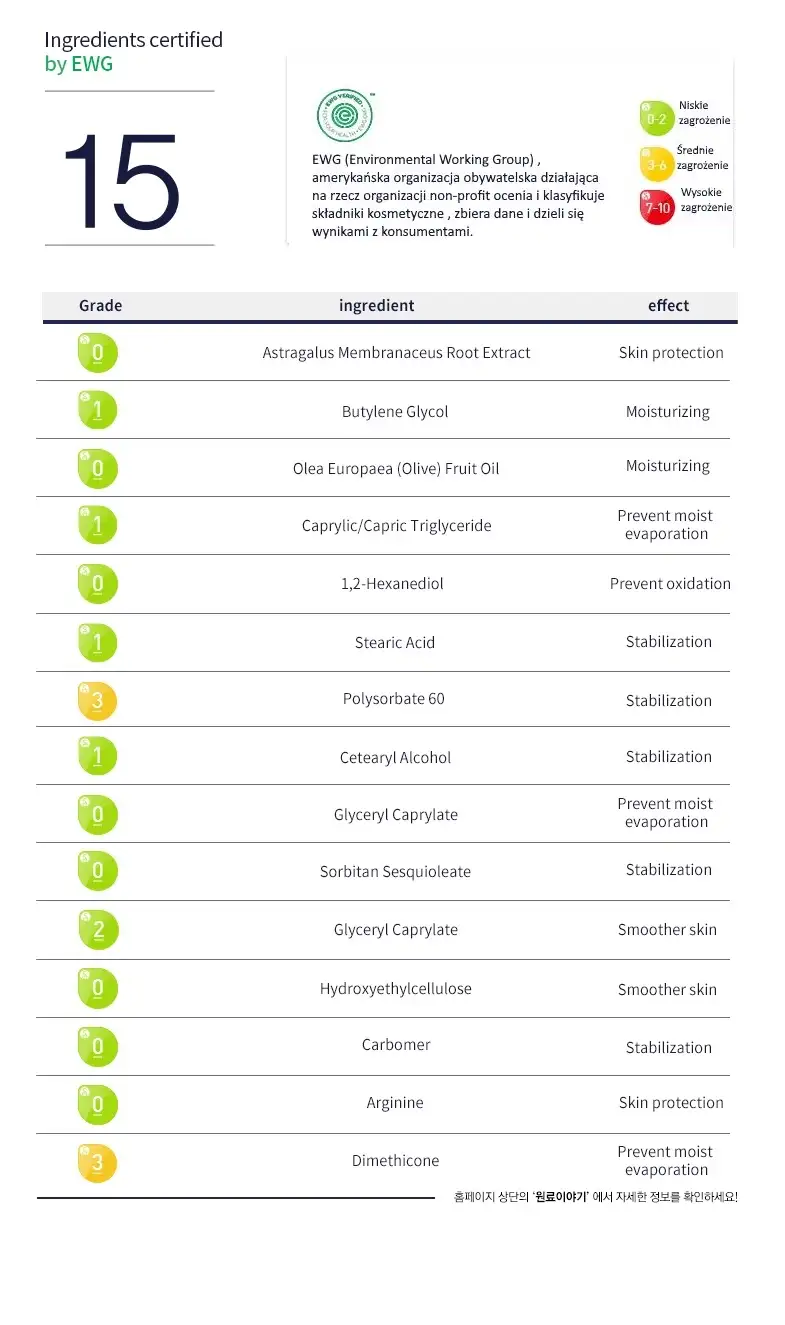The height and width of the screenshot is (1325, 785).
Task: Click yellow grade 3 badge for Polysorbate 60
Action: 98,700
